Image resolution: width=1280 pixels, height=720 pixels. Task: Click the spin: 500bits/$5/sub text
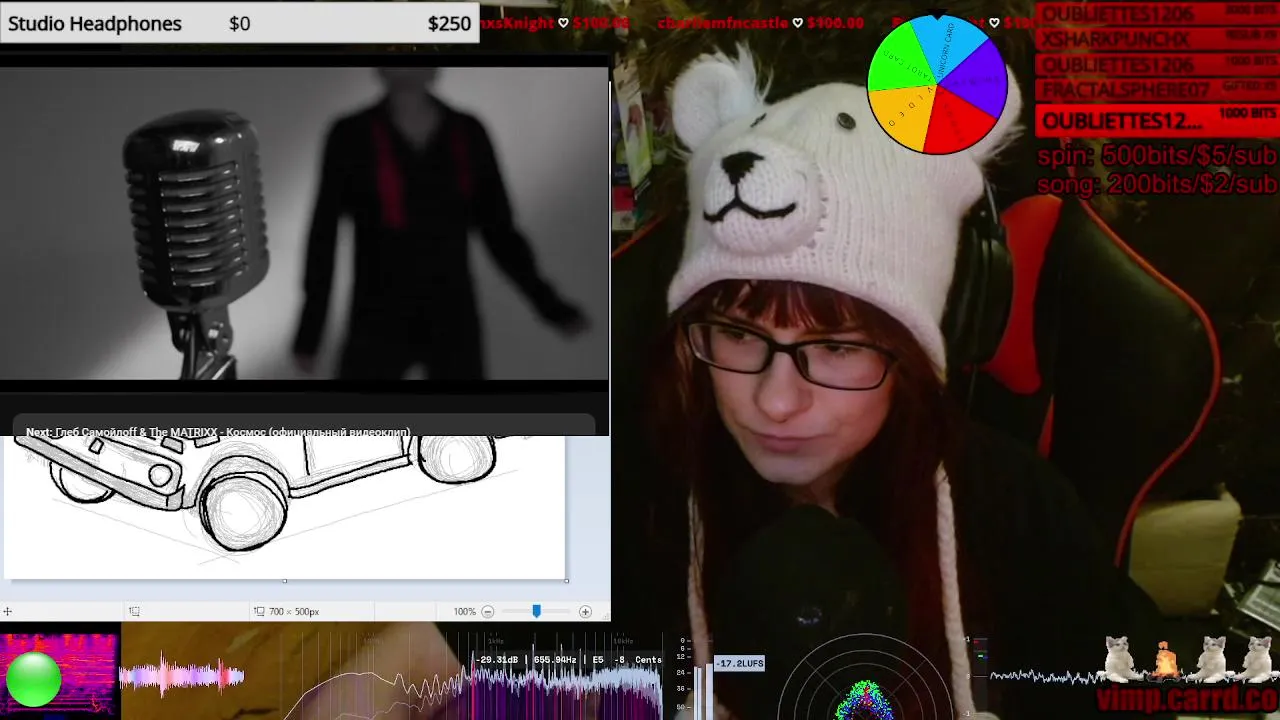coord(1157,156)
